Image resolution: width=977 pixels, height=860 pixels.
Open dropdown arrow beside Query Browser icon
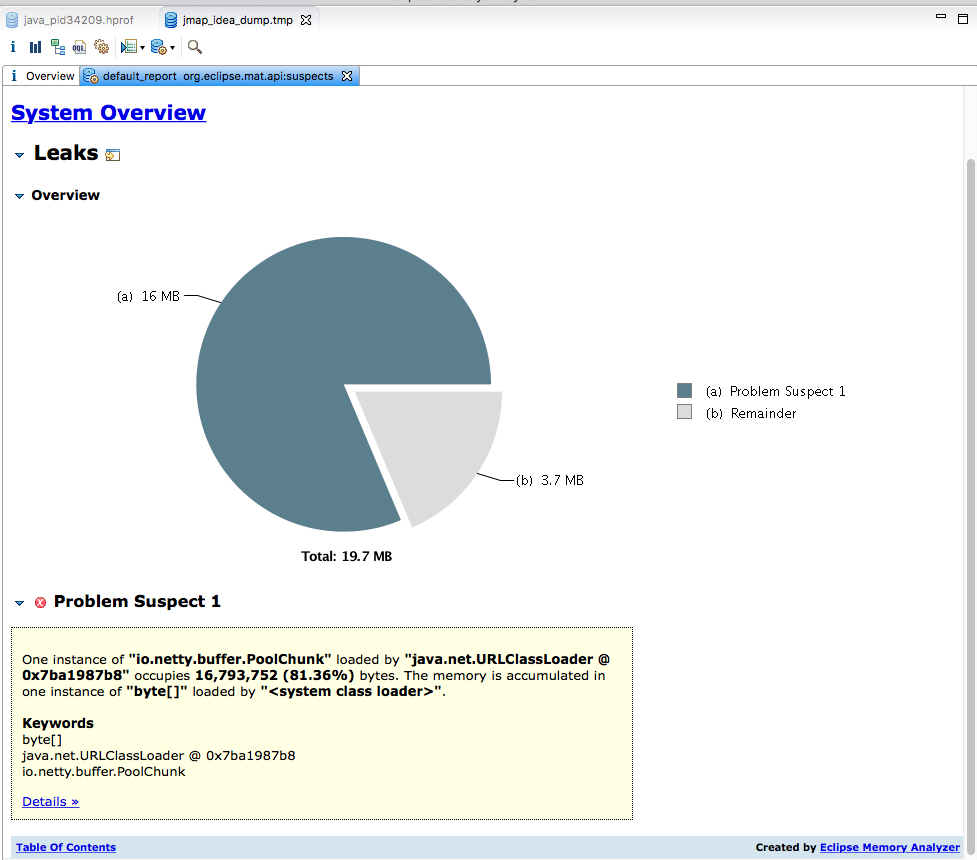pos(173,48)
